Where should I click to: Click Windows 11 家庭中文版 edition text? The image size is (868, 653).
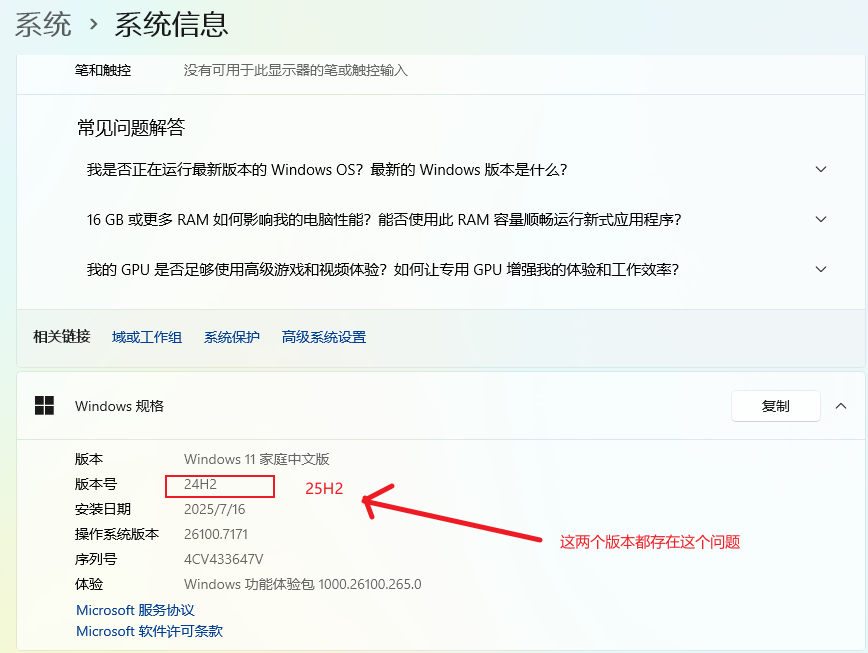tap(257, 459)
